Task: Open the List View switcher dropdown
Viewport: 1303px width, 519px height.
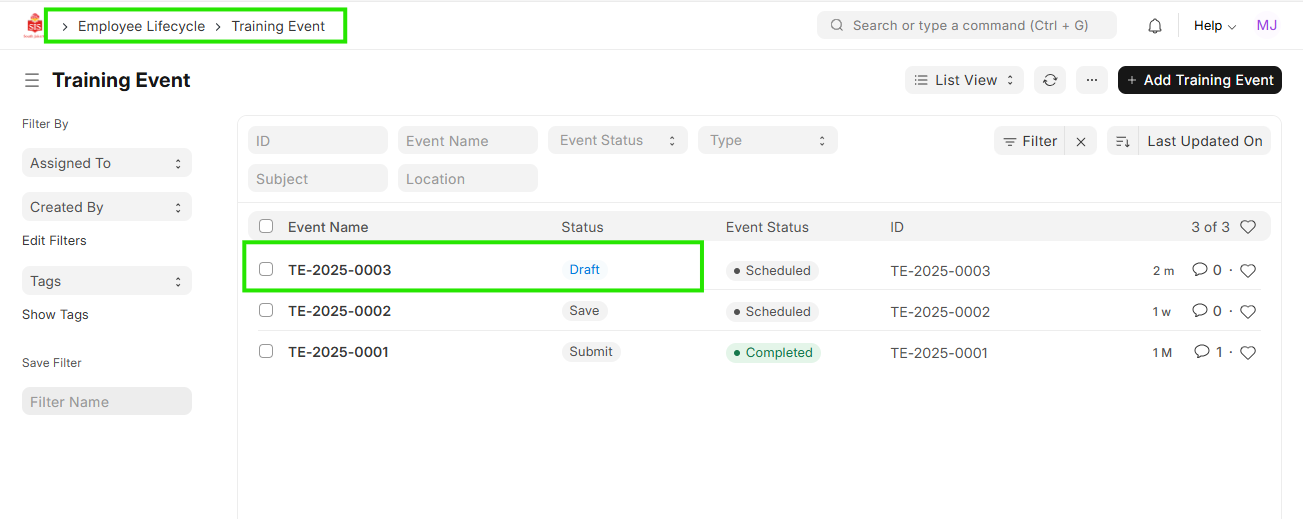Action: [964, 80]
